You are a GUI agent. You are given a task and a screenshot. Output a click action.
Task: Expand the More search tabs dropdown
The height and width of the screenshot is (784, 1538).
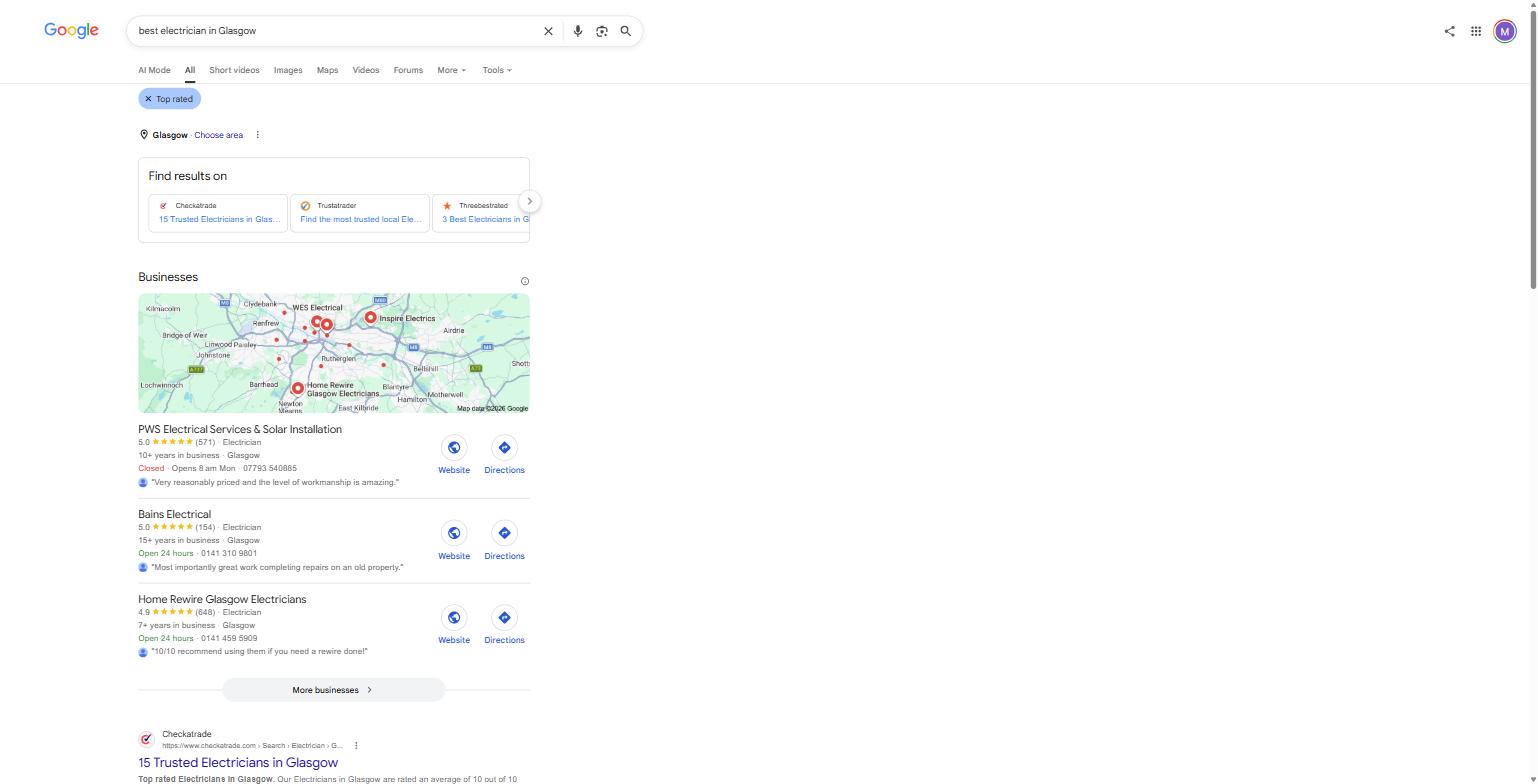451,70
